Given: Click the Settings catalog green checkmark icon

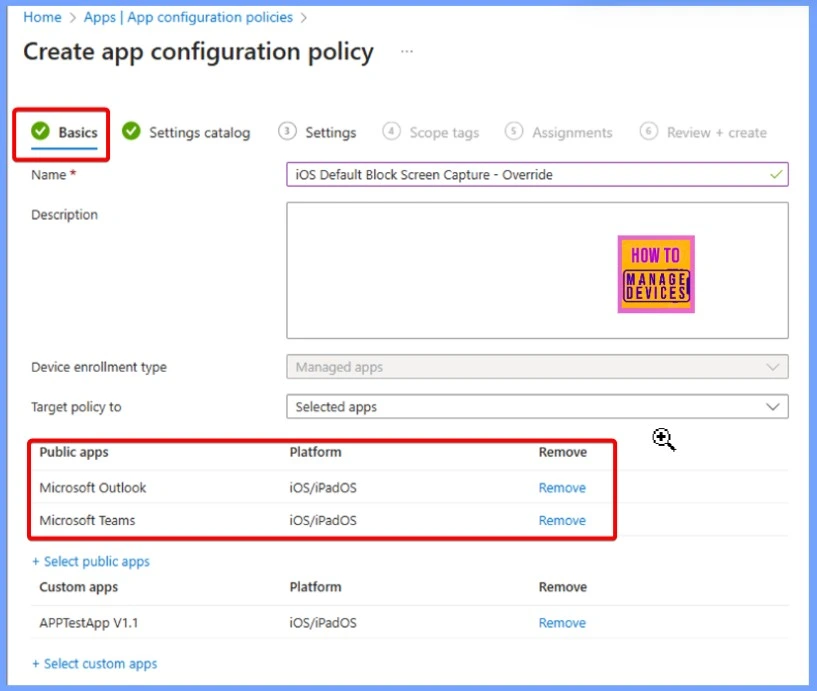Looking at the screenshot, I should point(131,131).
